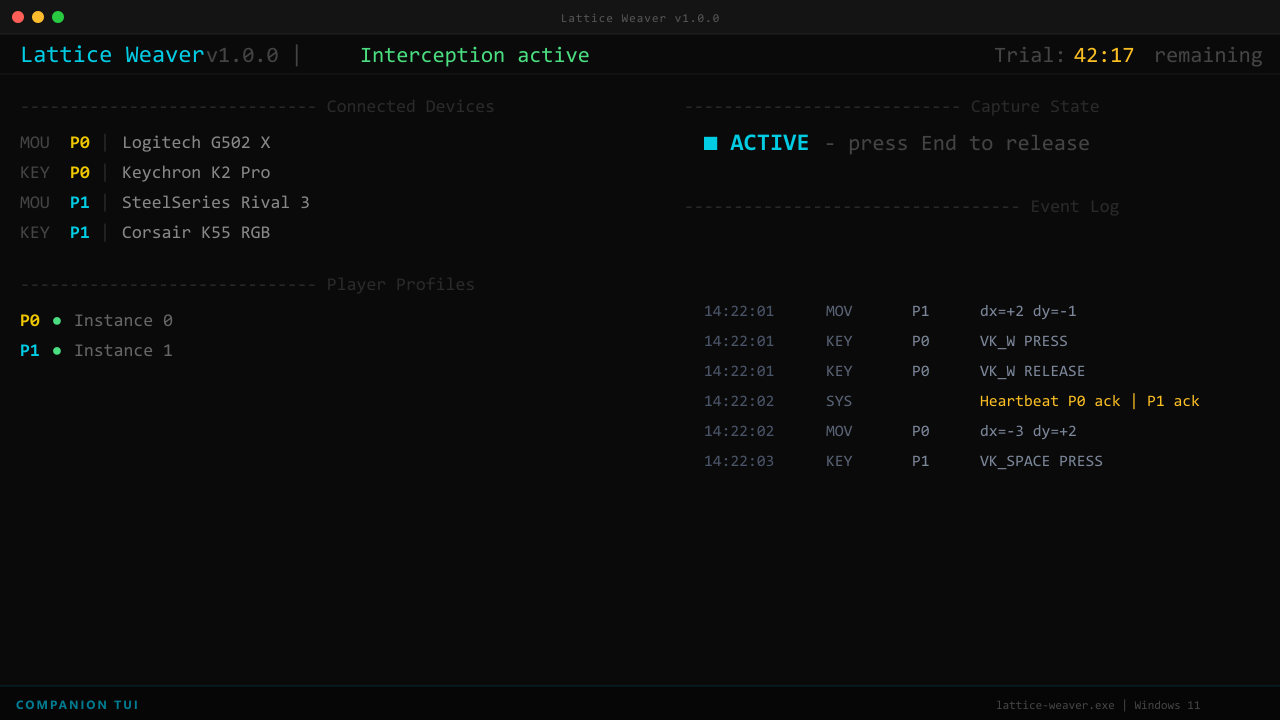Image resolution: width=1280 pixels, height=720 pixels.
Task: Click the P1 tag on the VK_SPACE PRESS row
Action: point(921,461)
